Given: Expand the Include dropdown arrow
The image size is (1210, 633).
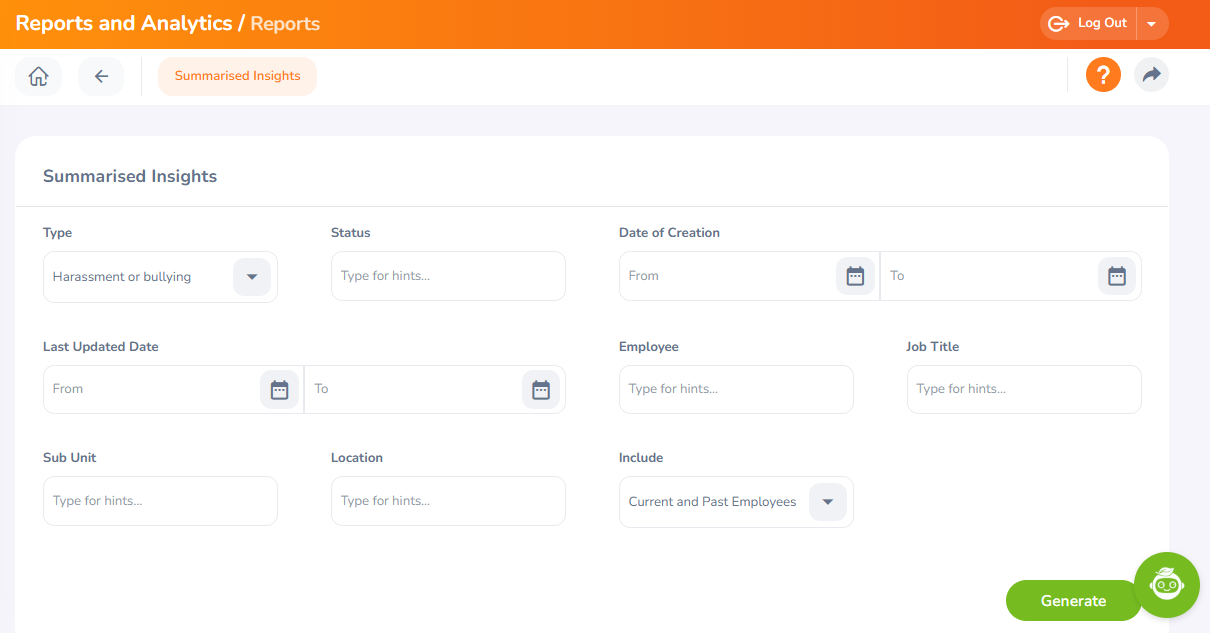Looking at the screenshot, I should coord(827,502).
